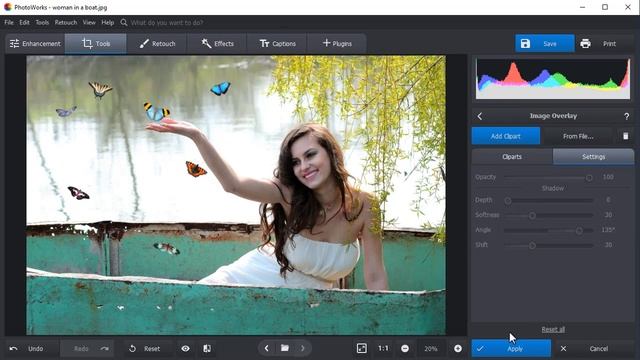The width and height of the screenshot is (640, 360).
Task: Open the Edit menu
Action: 24,22
